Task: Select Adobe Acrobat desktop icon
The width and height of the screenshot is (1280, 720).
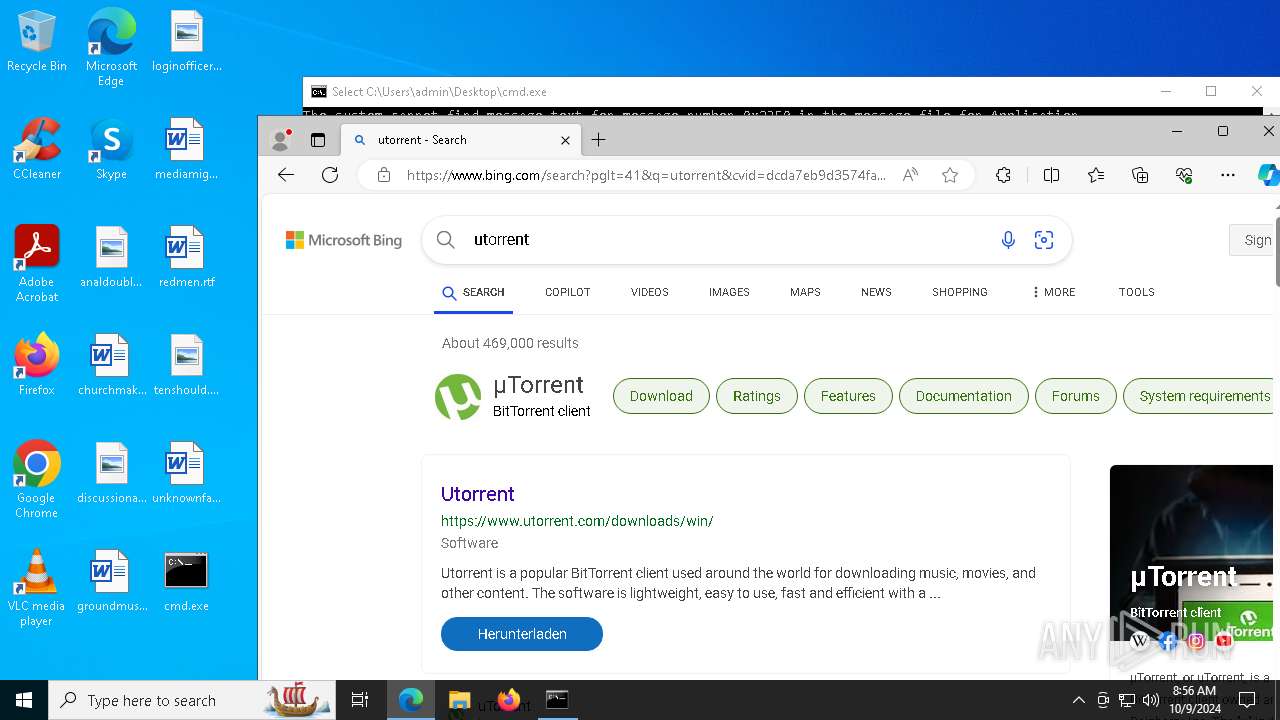Action: (37, 264)
